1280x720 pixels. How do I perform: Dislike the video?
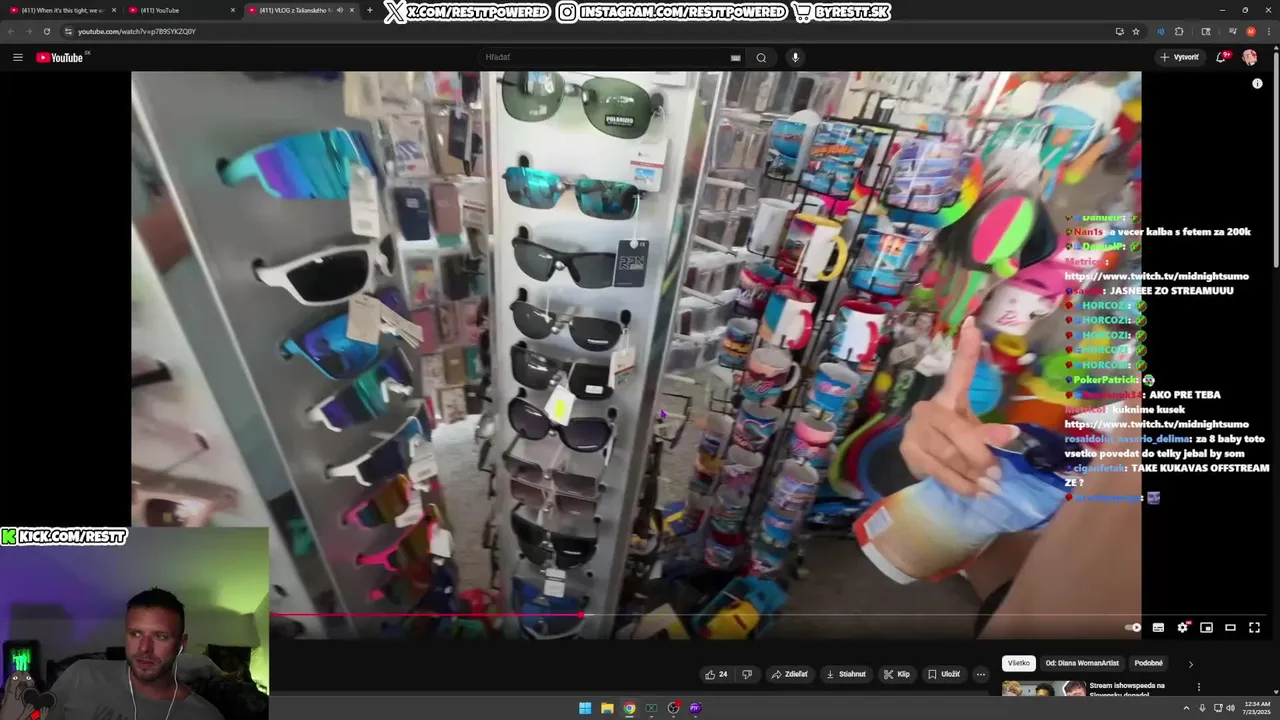coord(747,674)
